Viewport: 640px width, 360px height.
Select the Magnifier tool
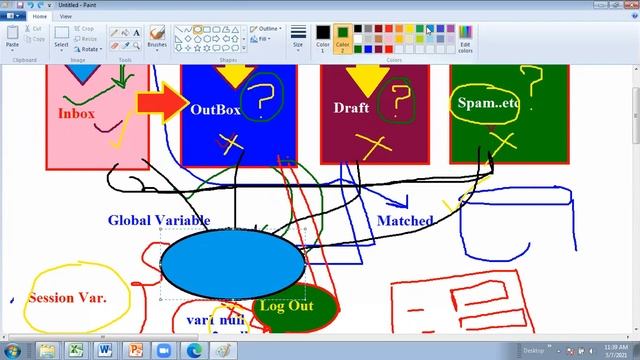click(x=136, y=45)
